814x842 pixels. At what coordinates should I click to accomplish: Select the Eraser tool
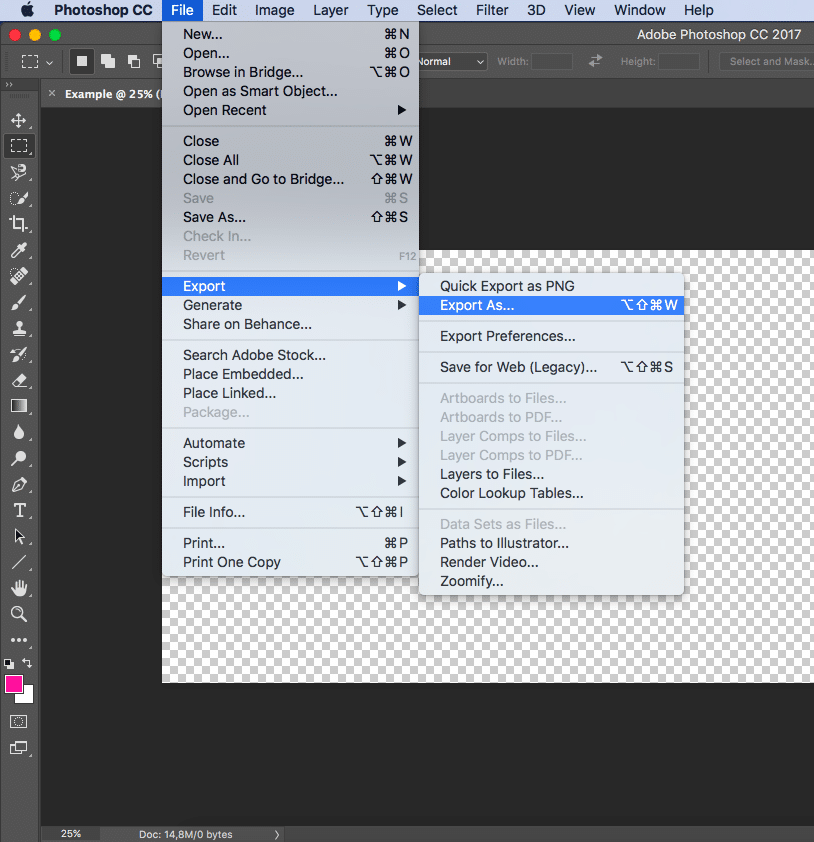(x=20, y=380)
